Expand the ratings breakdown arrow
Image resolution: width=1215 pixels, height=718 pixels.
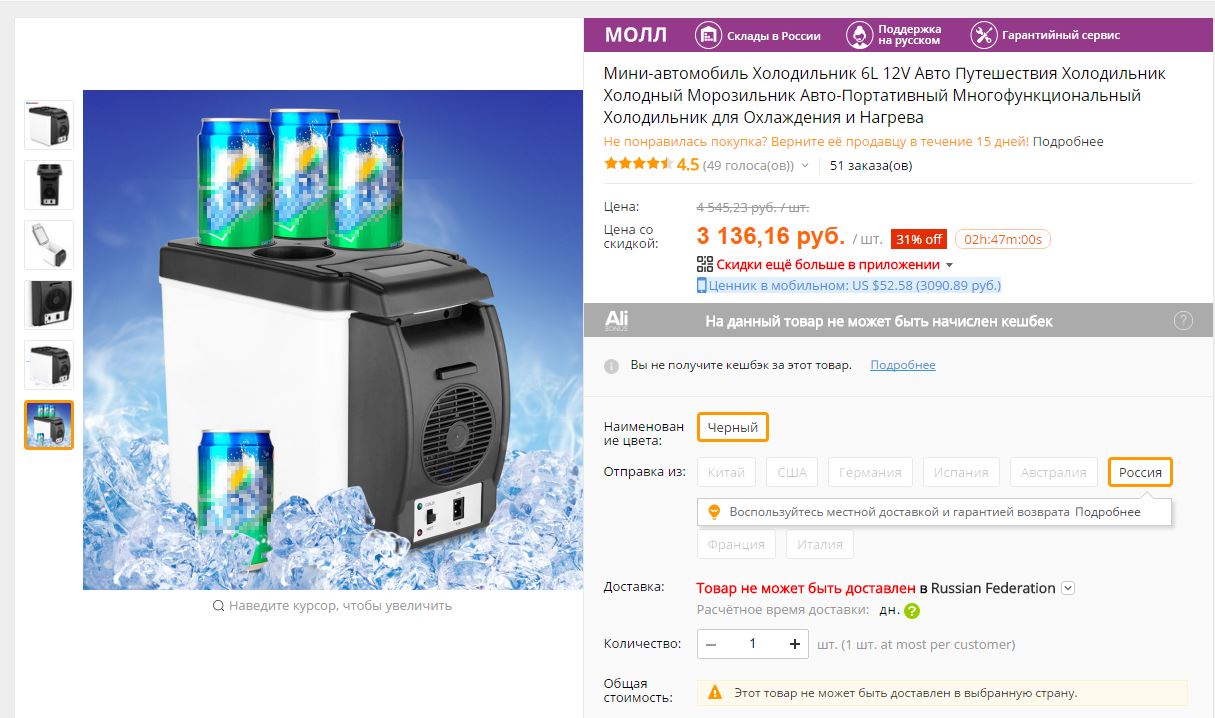coord(805,166)
